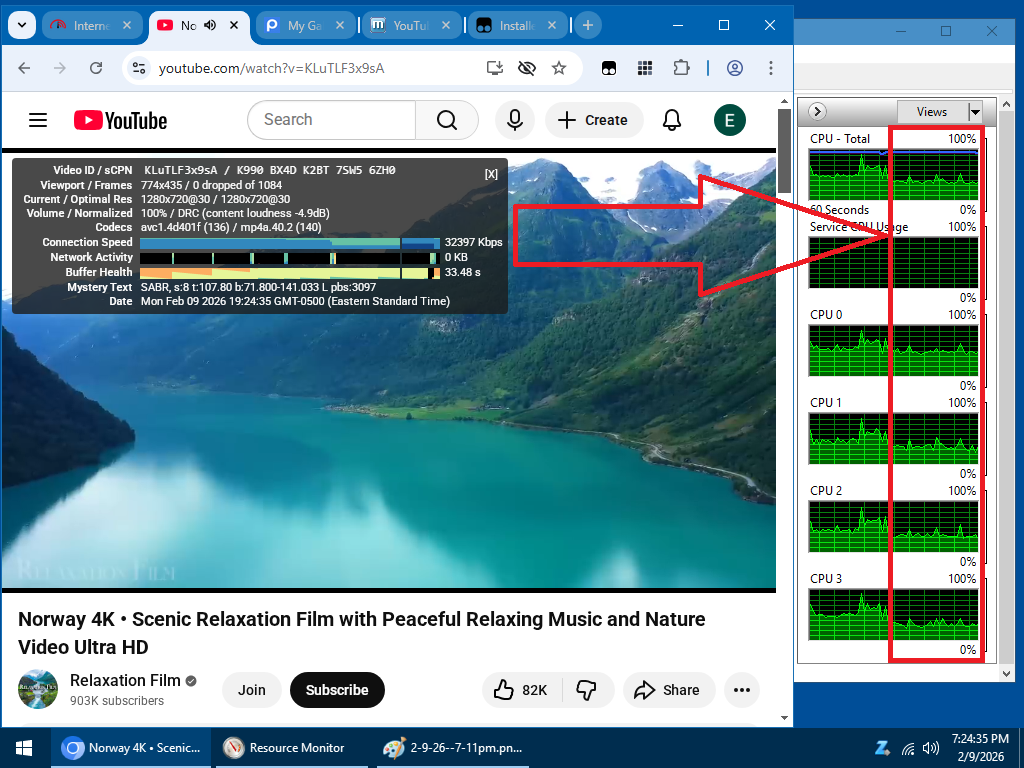The width and height of the screenshot is (1024, 768).
Task: Click the YouTube page vertical scrollbar
Action: pyautogui.click(x=784, y=150)
